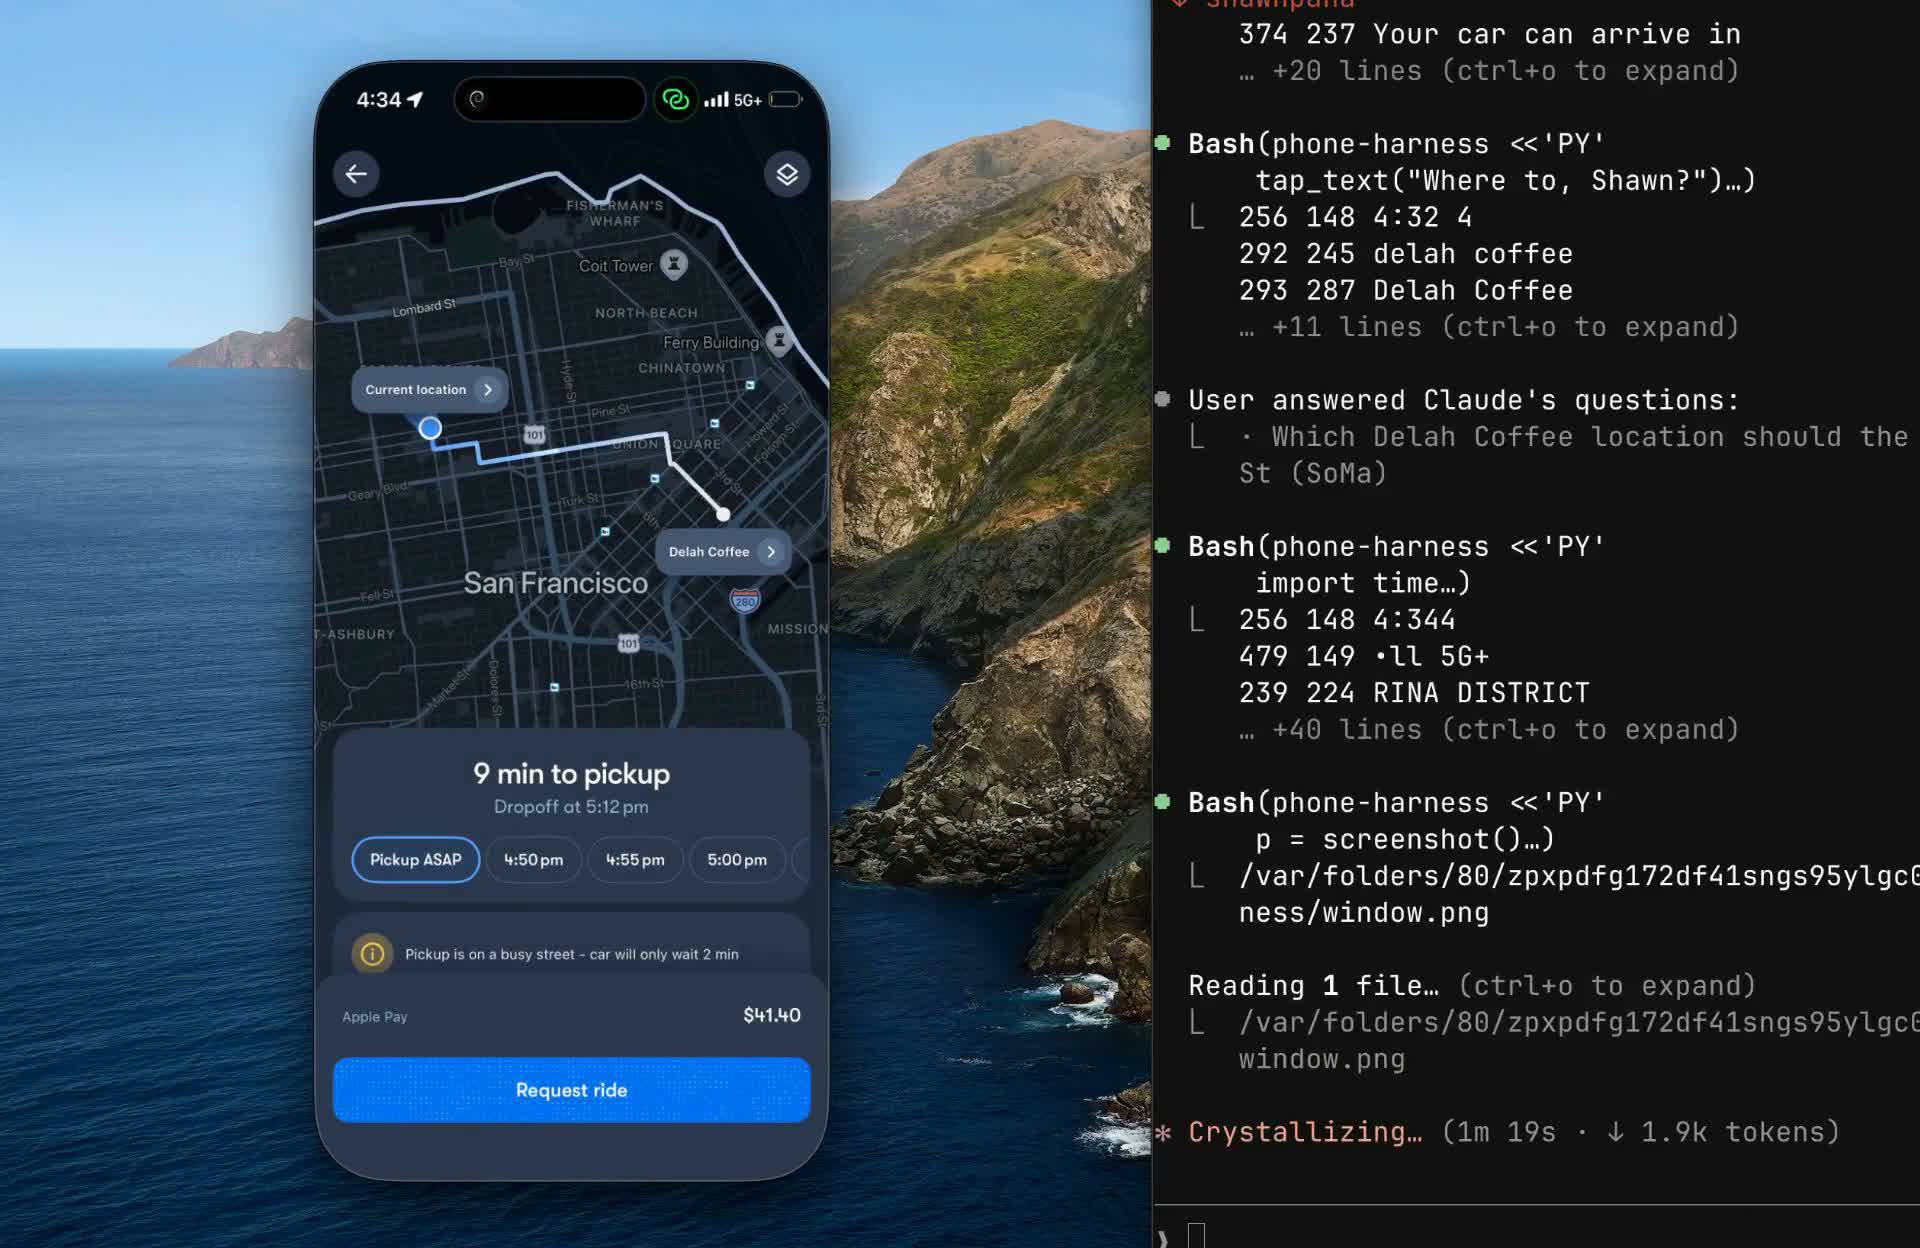Tap the Current location label on map
1920x1248 pixels.
[x=416, y=390]
